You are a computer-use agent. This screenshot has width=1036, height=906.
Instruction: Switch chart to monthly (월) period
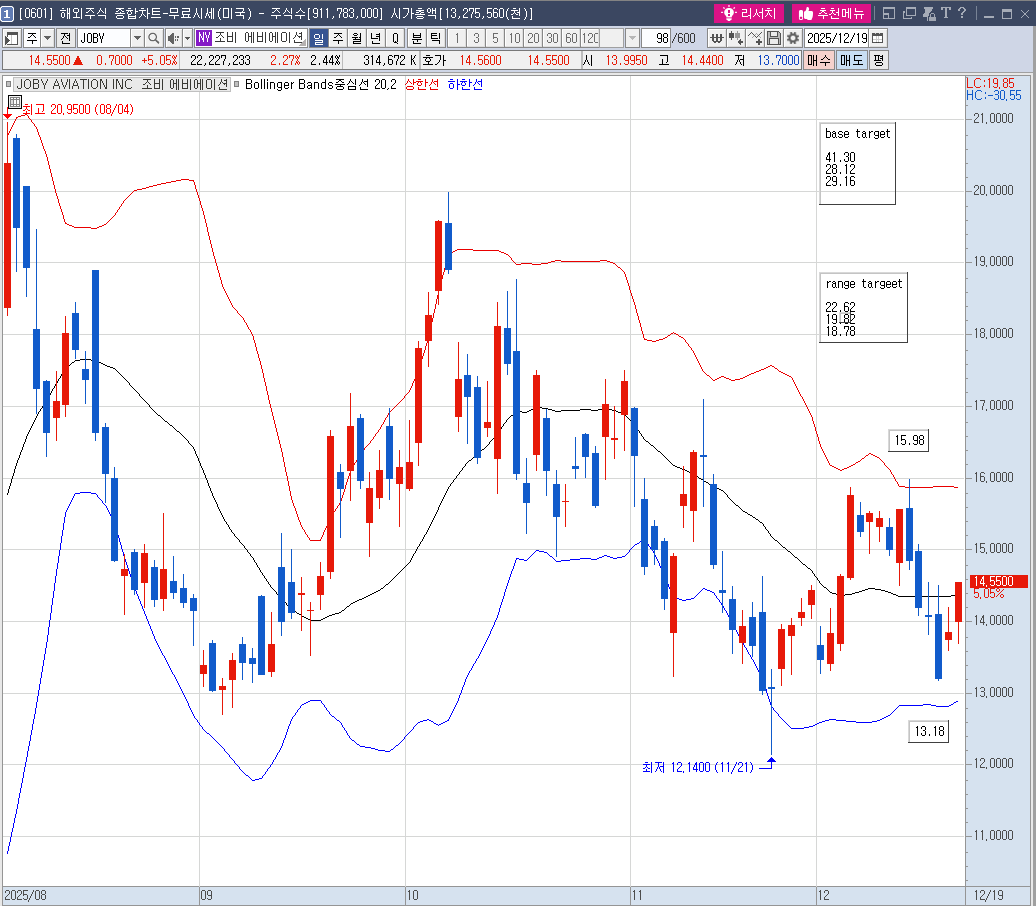pyautogui.click(x=357, y=38)
